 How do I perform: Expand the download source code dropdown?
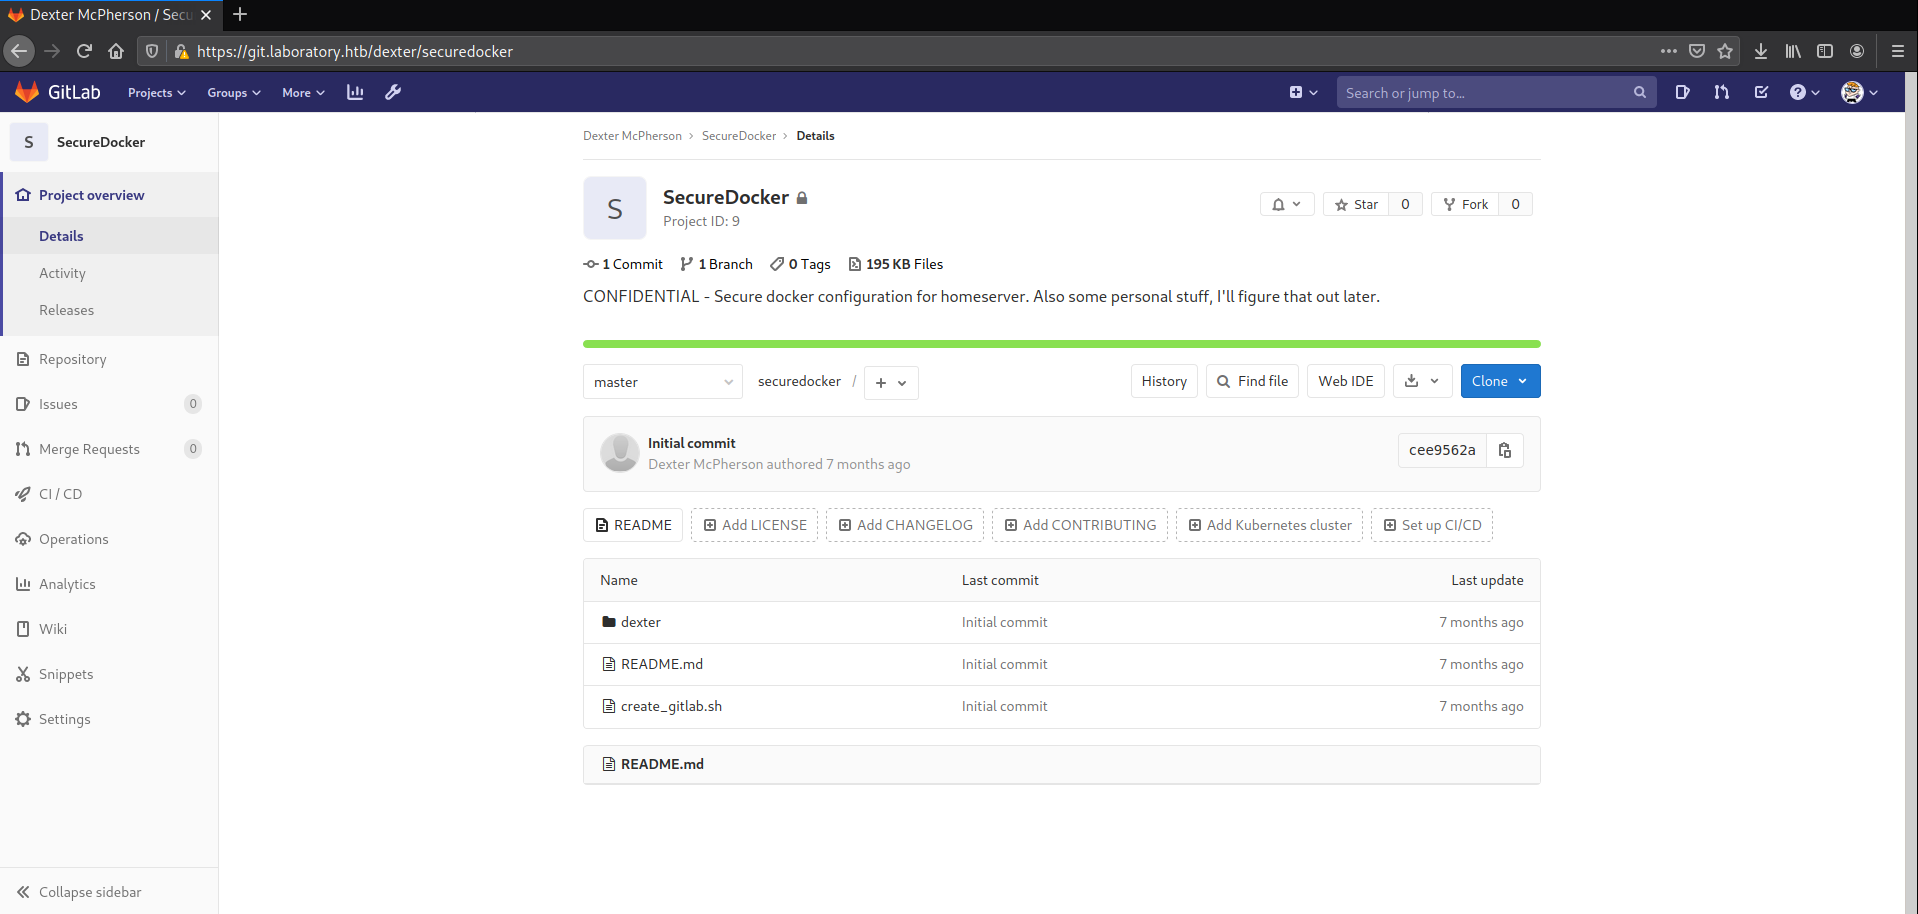(1421, 381)
